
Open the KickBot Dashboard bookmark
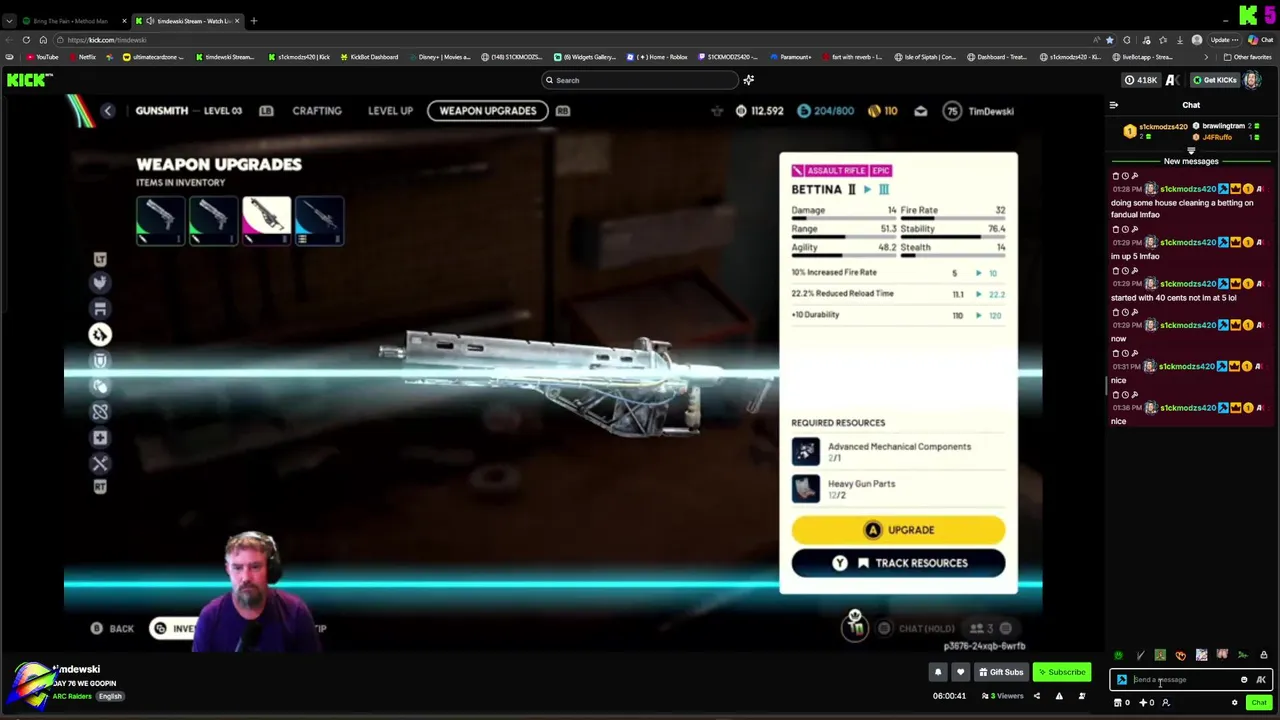(x=369, y=57)
